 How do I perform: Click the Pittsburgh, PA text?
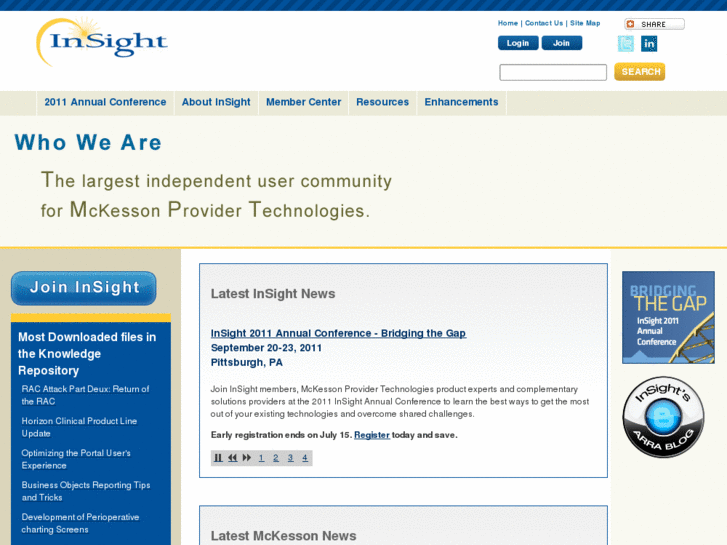pos(247,363)
